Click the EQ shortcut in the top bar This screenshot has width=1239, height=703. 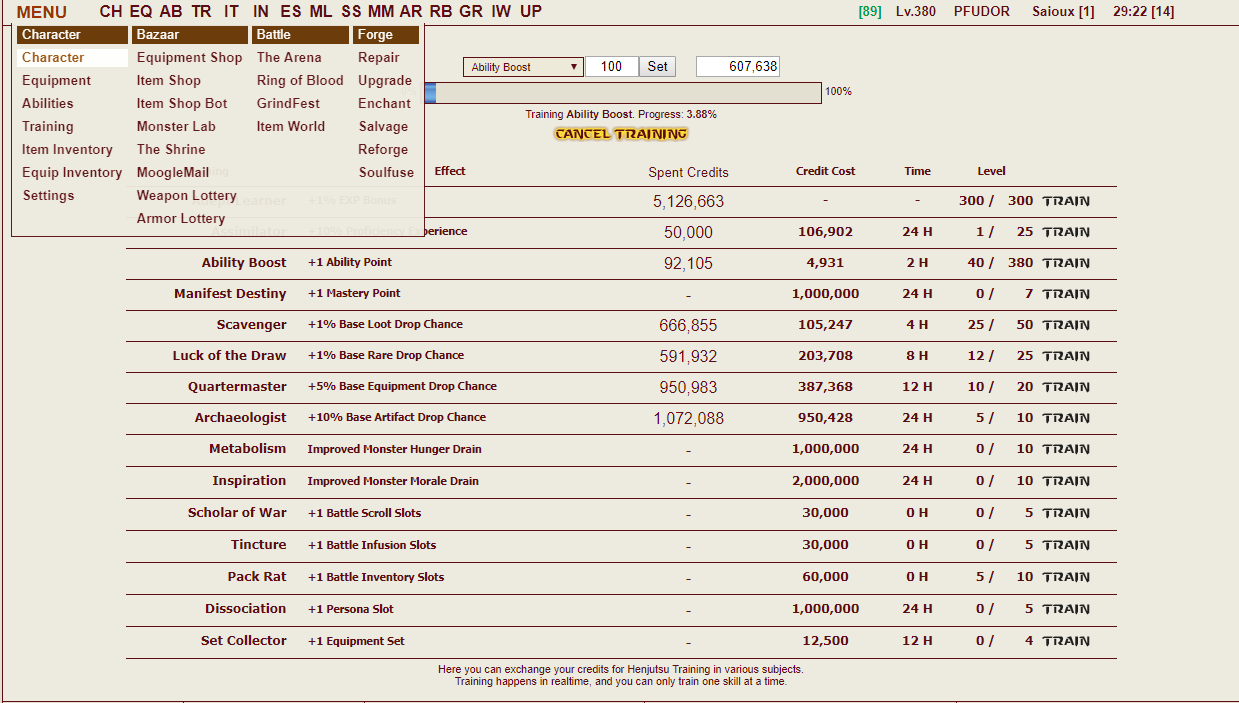pos(141,12)
